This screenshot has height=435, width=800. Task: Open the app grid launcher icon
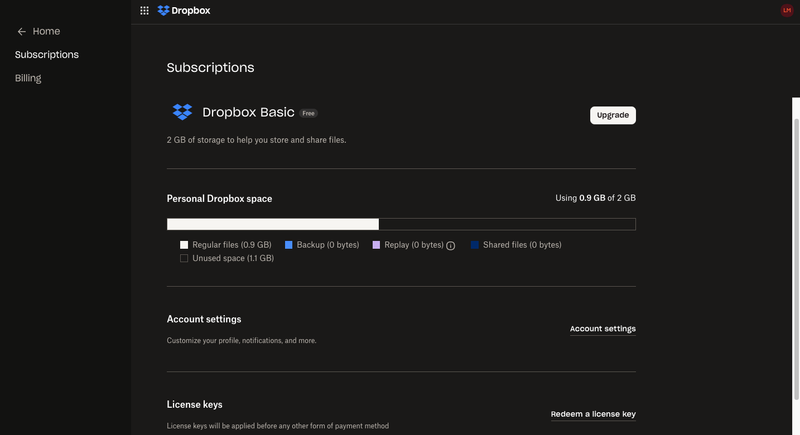[x=144, y=11]
